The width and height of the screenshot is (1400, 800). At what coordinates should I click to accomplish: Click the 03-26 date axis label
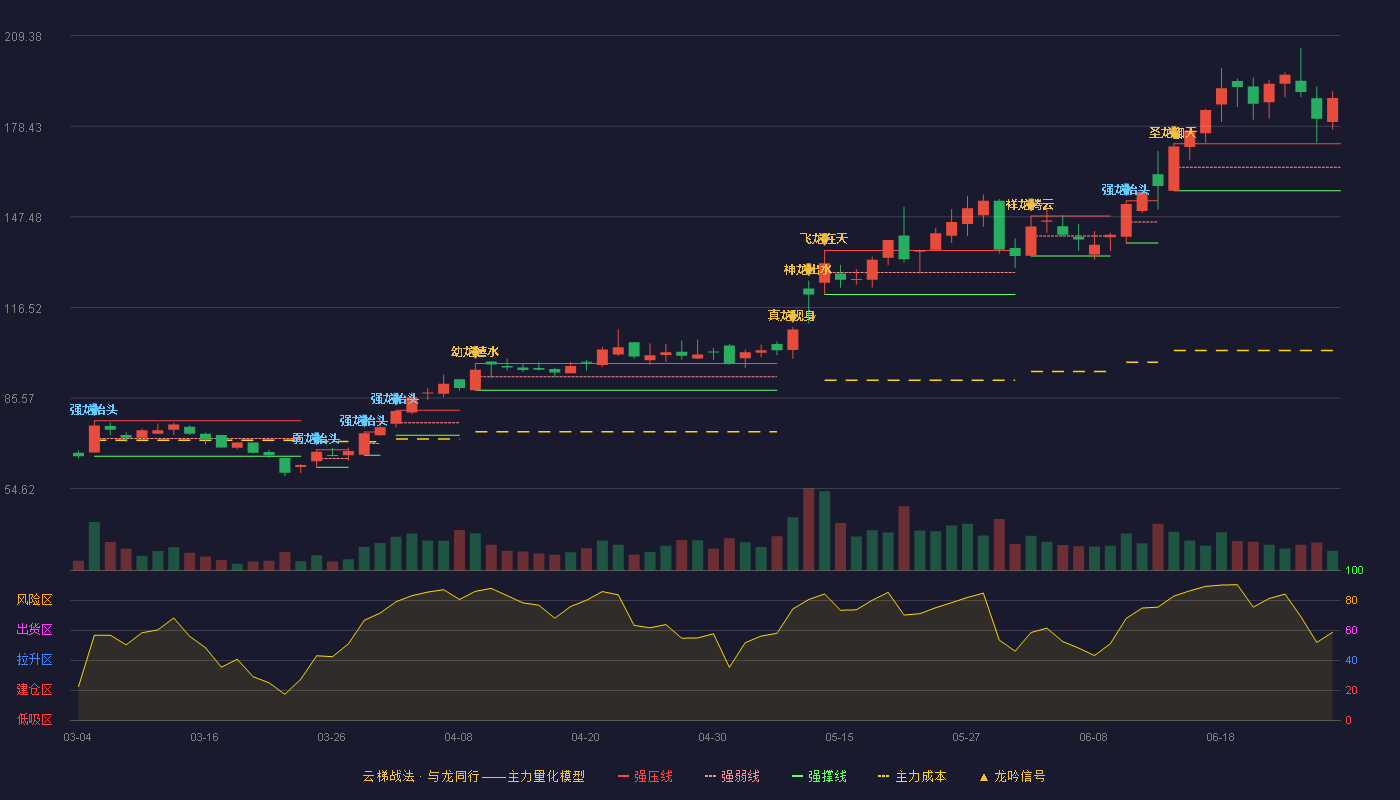tap(331, 737)
